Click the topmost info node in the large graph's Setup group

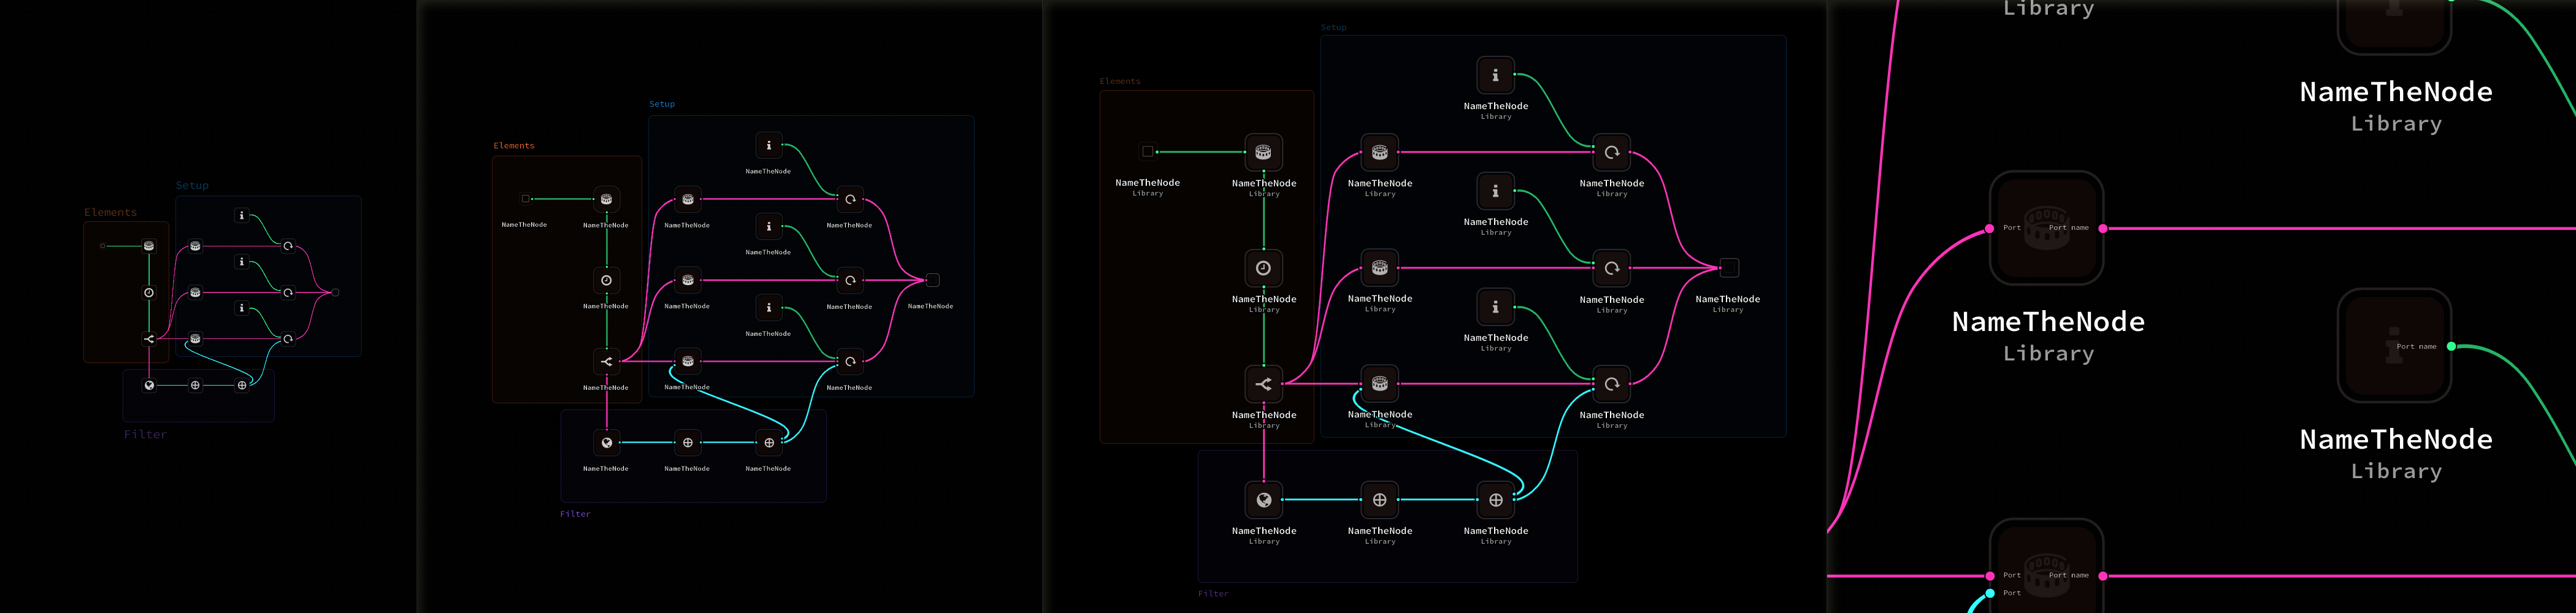point(1495,75)
